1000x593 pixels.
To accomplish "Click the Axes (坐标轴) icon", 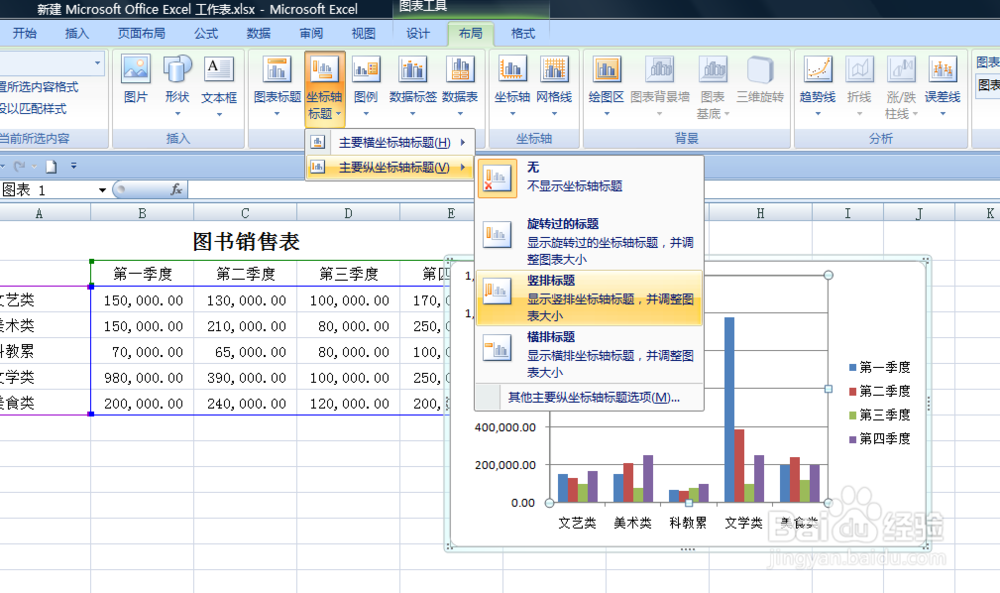I will pos(512,70).
